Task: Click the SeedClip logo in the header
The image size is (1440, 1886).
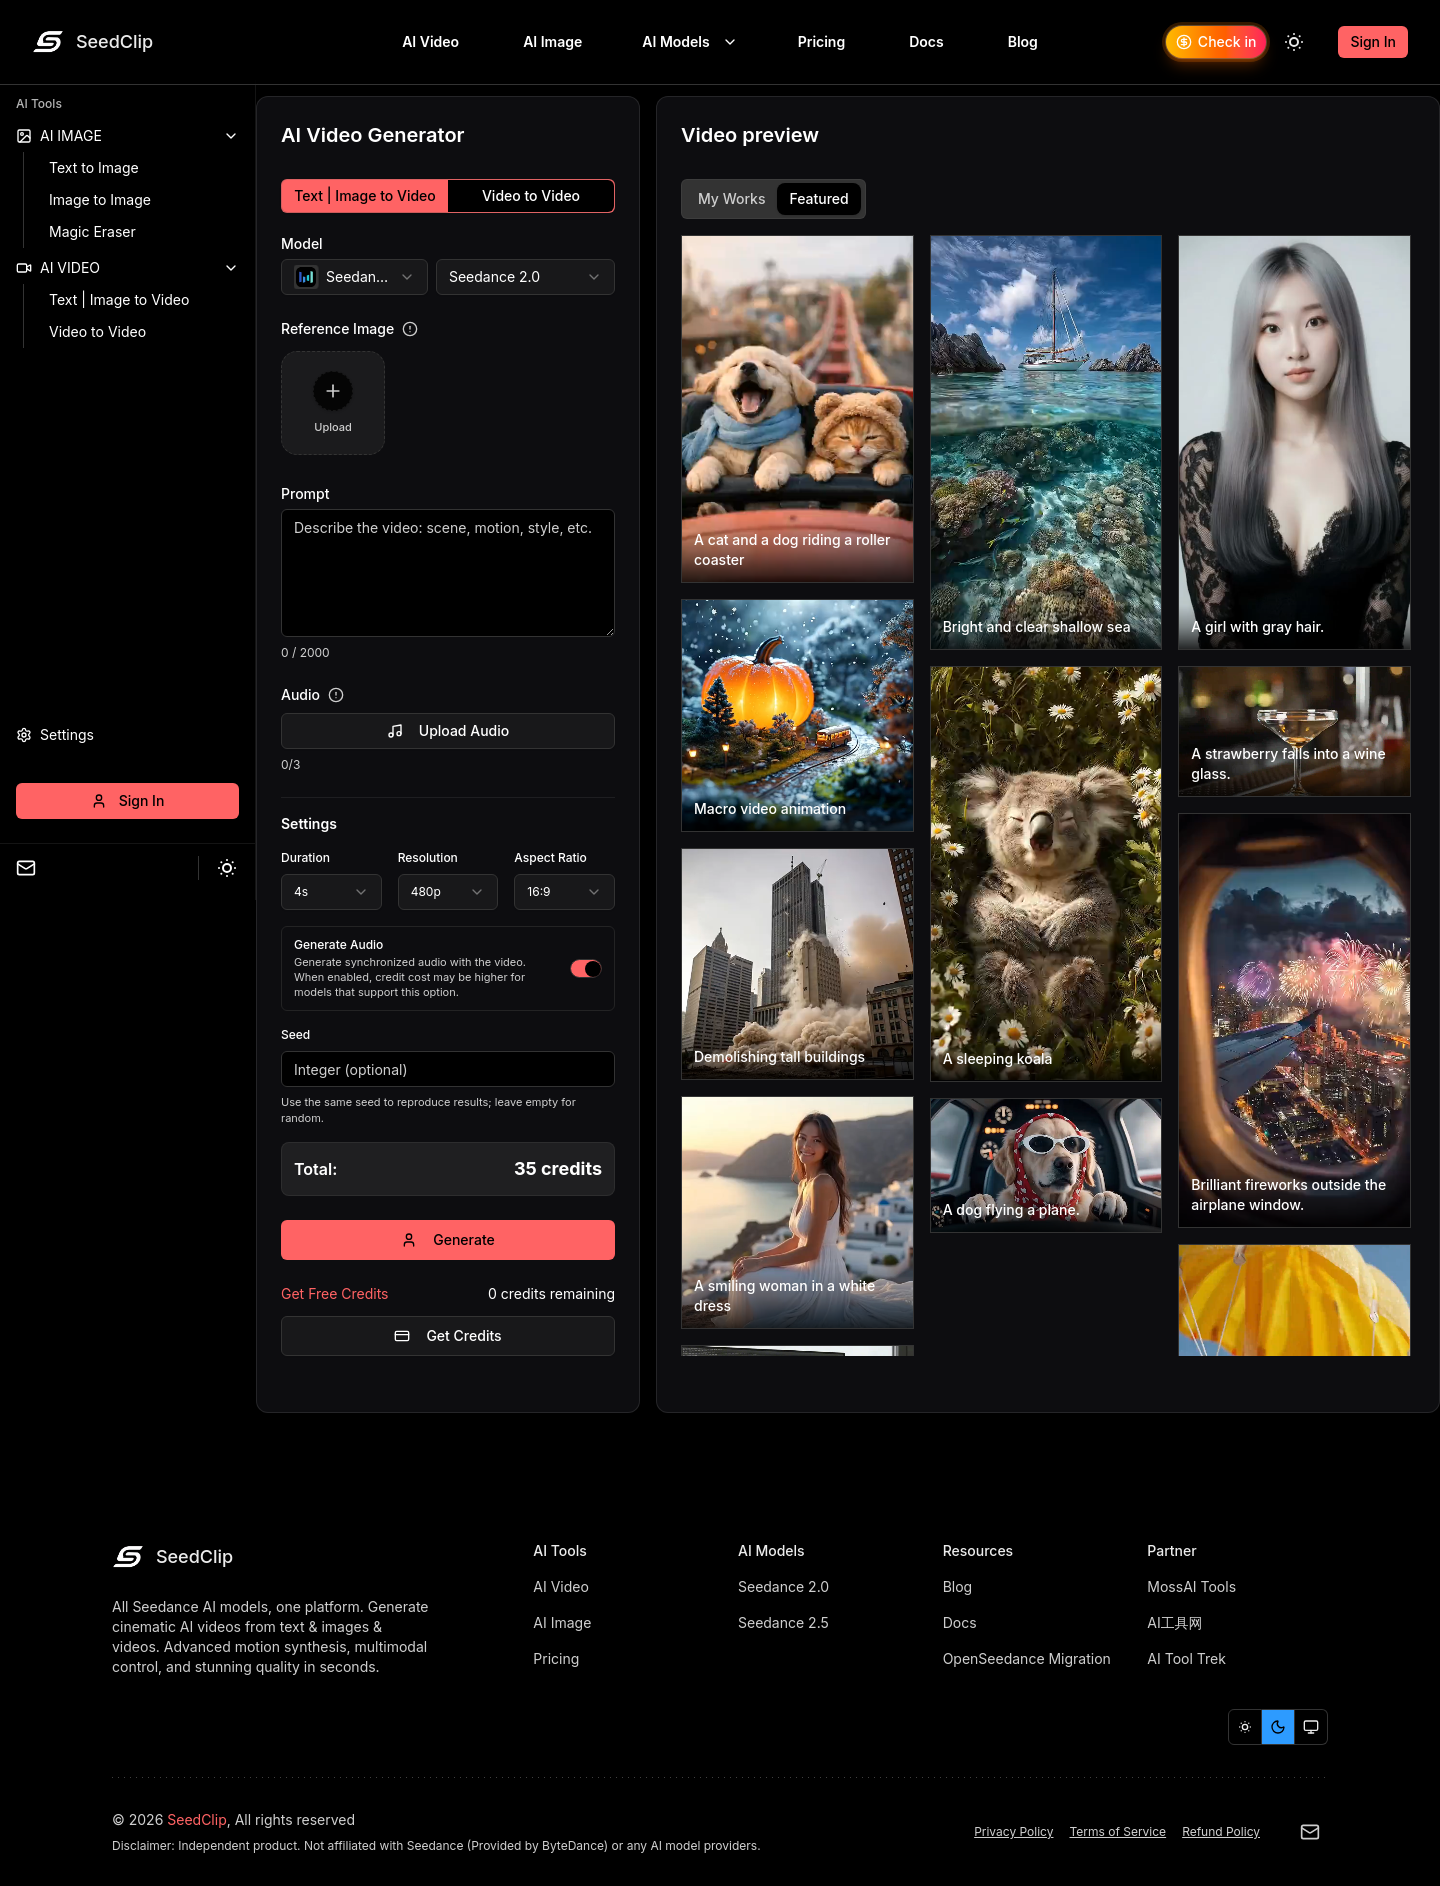Action: point(93,42)
